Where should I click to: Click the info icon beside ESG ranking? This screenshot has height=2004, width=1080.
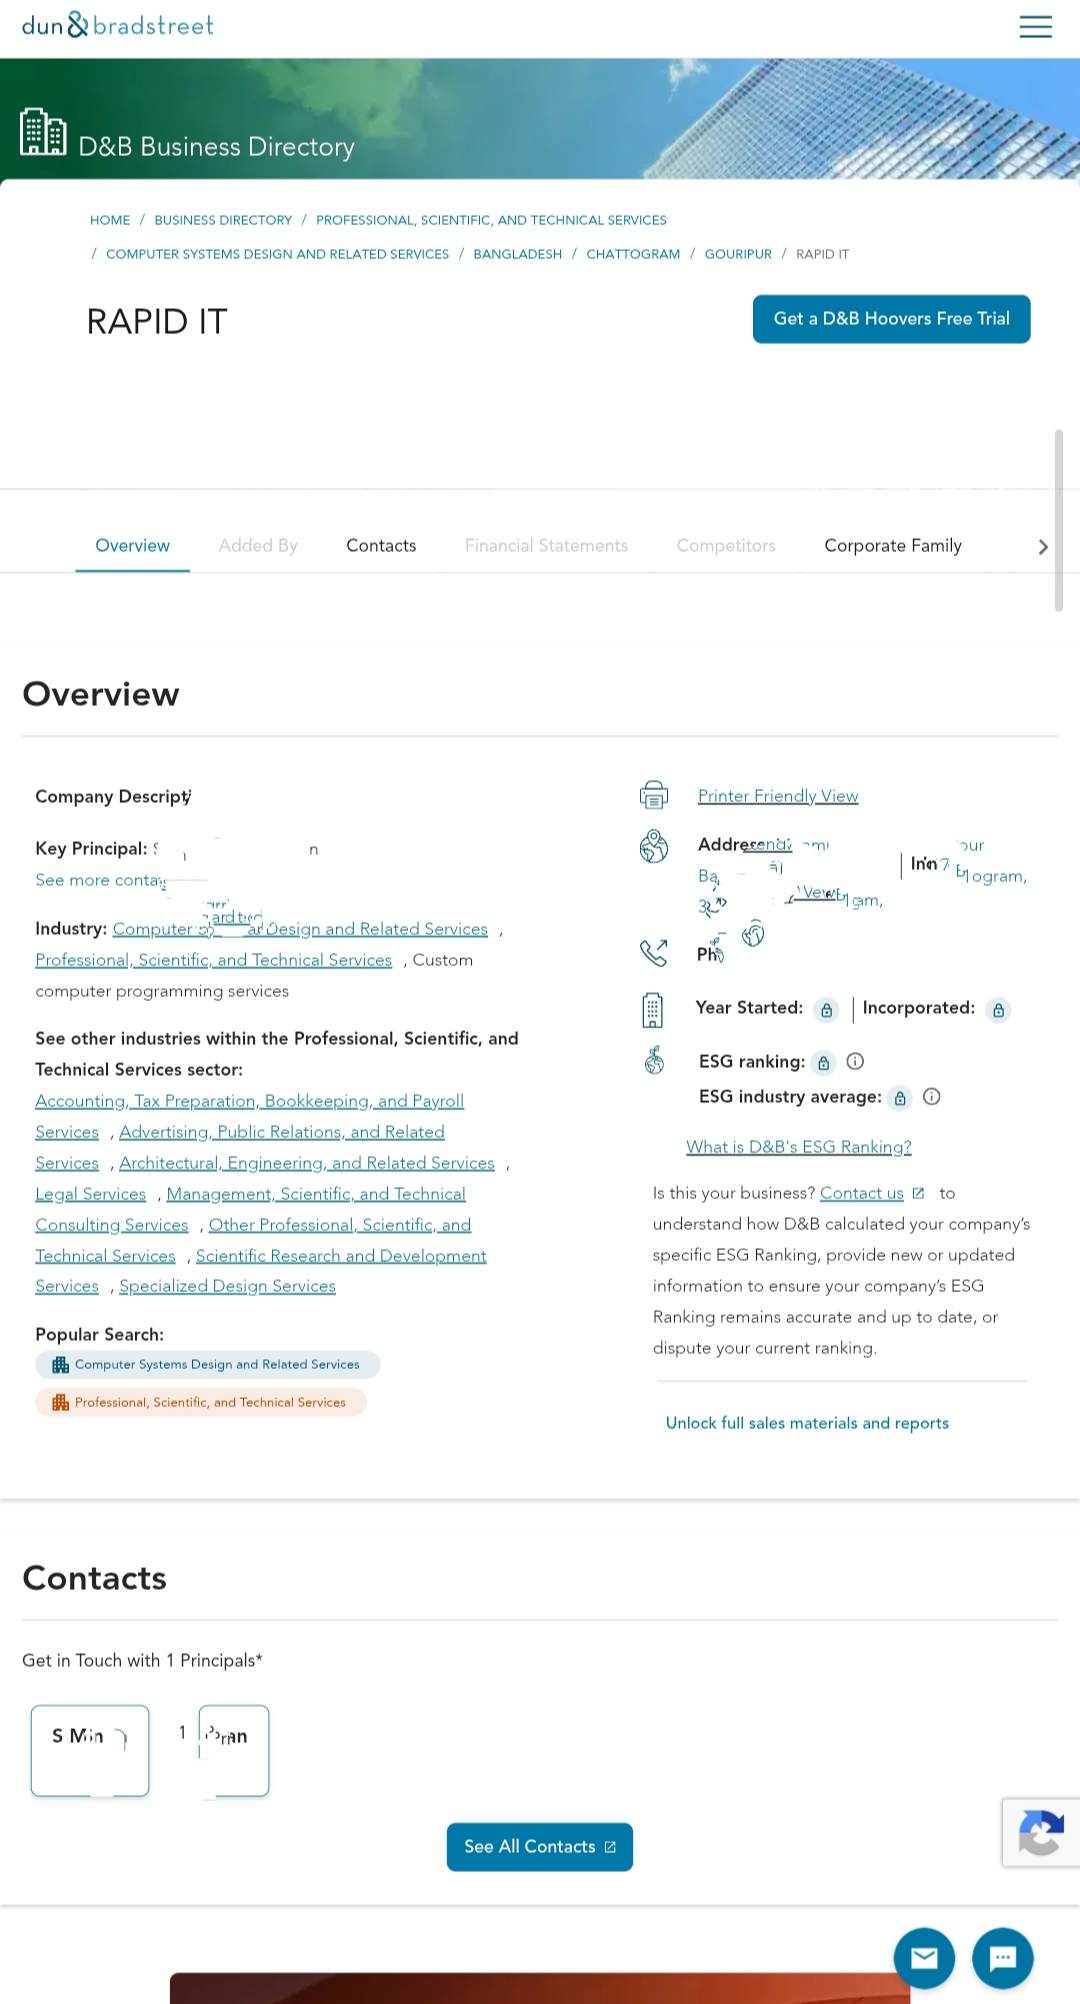[x=855, y=1061]
